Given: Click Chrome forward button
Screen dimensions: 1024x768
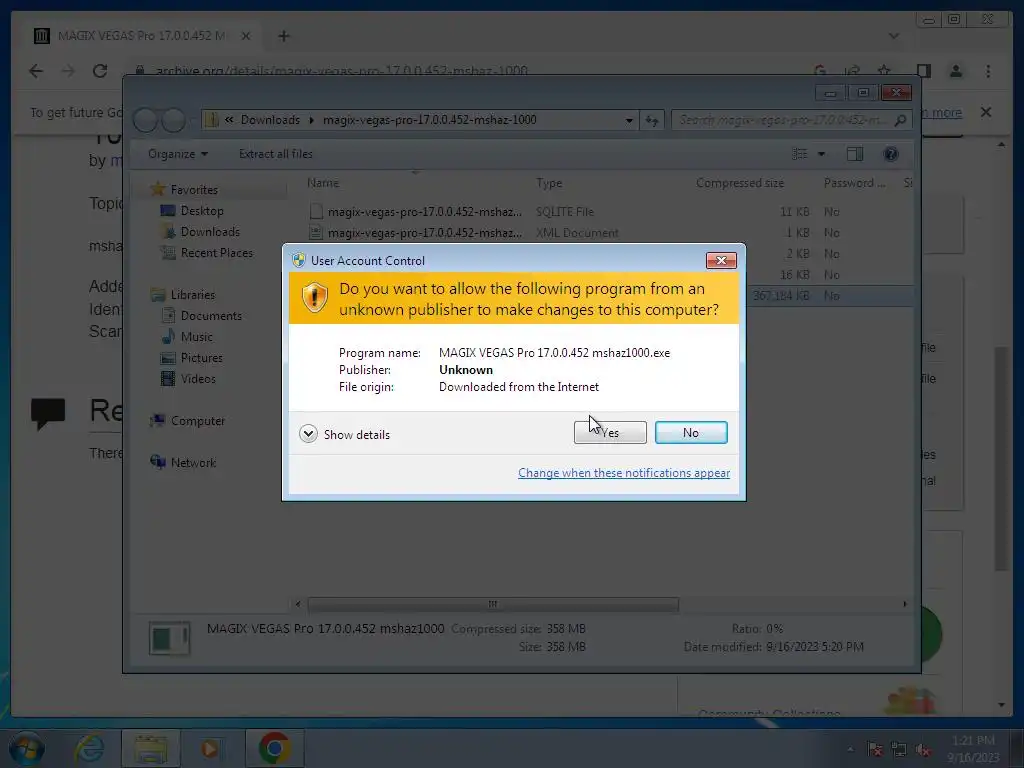Looking at the screenshot, I should point(68,71).
